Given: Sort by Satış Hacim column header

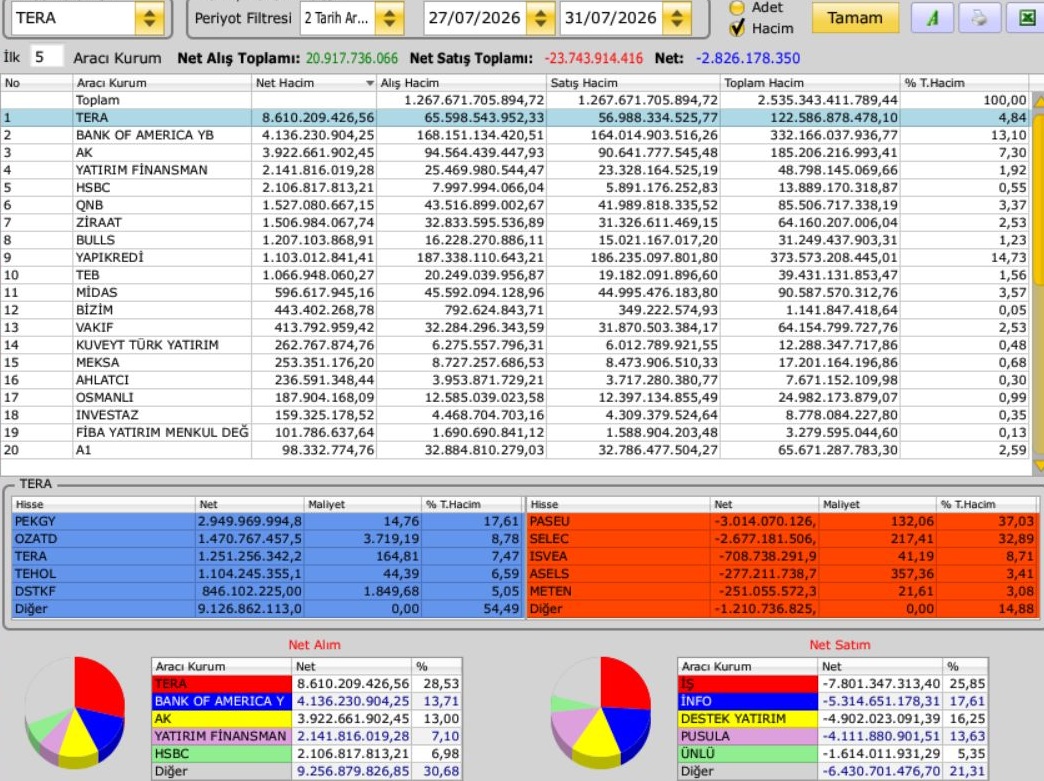Looking at the screenshot, I should [x=633, y=83].
